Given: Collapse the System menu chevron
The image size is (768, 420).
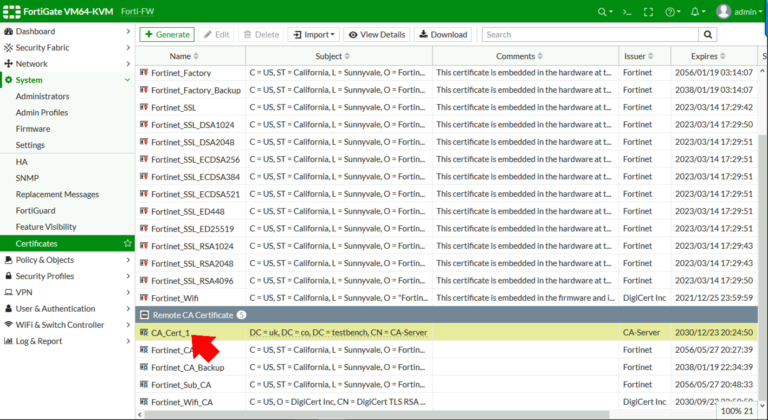Looking at the screenshot, I should tap(127, 80).
